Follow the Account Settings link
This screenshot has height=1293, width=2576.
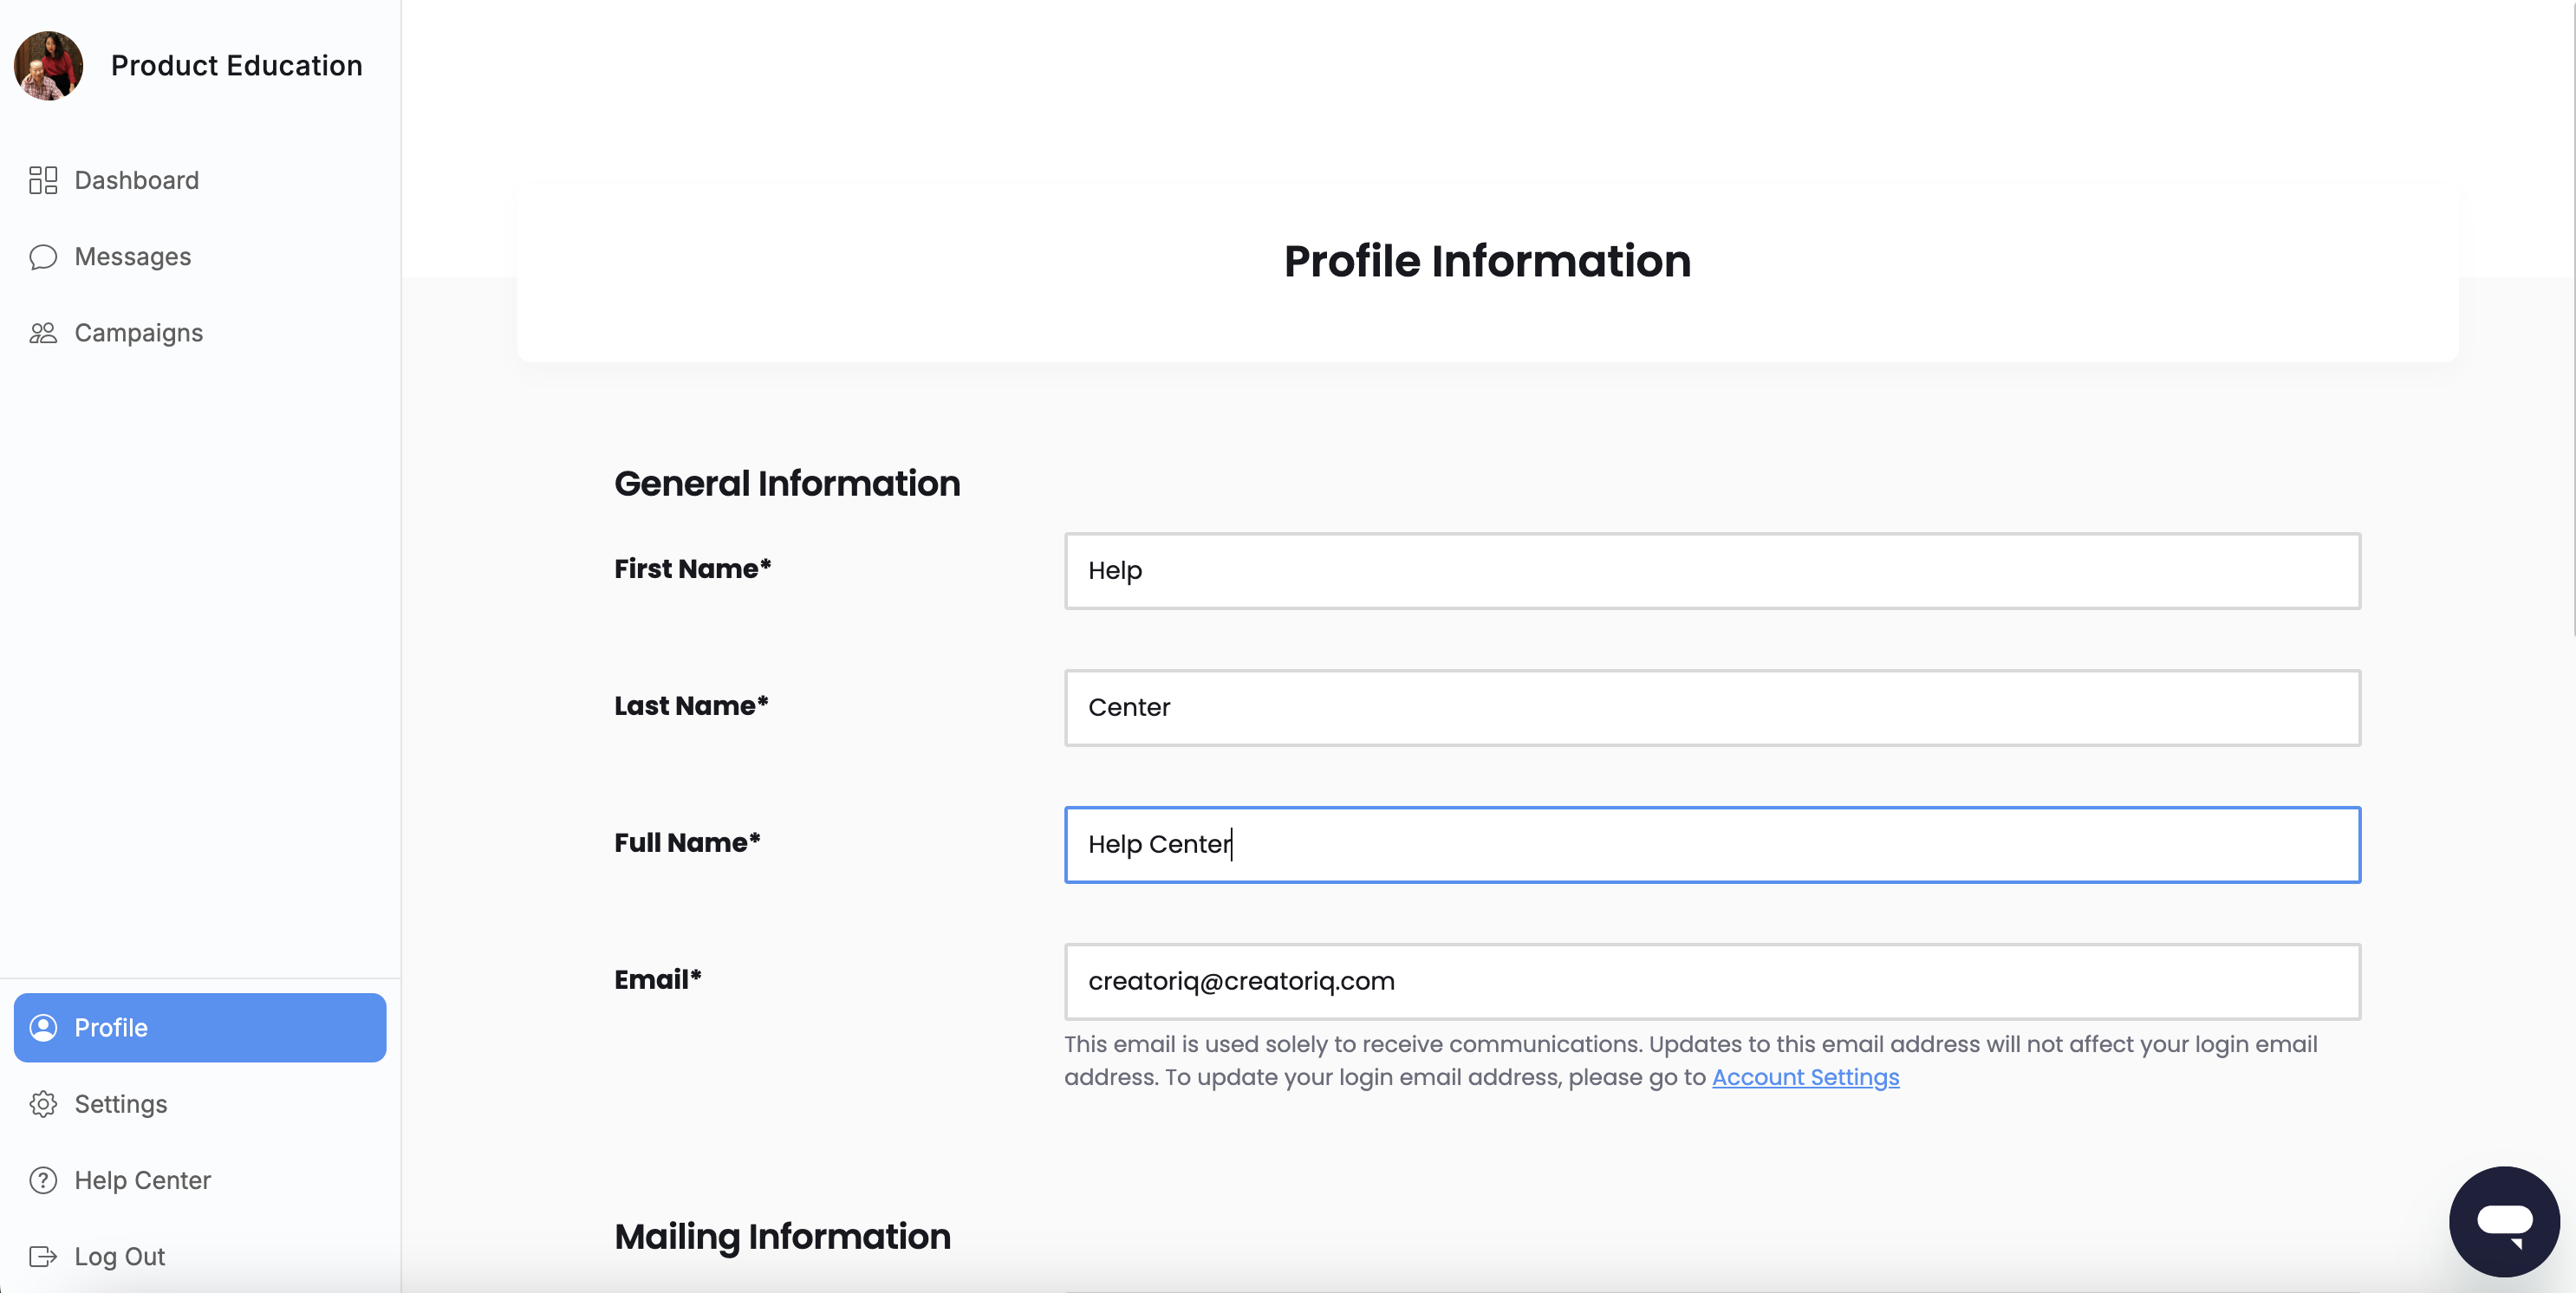click(x=1805, y=1077)
